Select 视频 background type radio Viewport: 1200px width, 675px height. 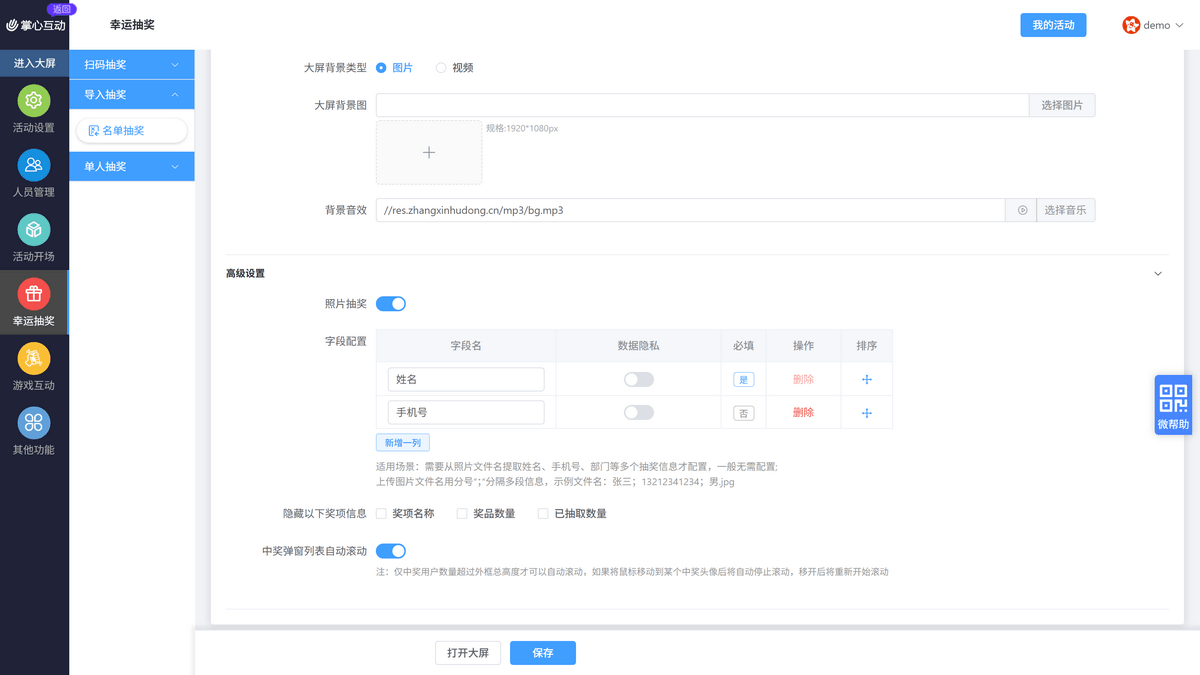(441, 68)
